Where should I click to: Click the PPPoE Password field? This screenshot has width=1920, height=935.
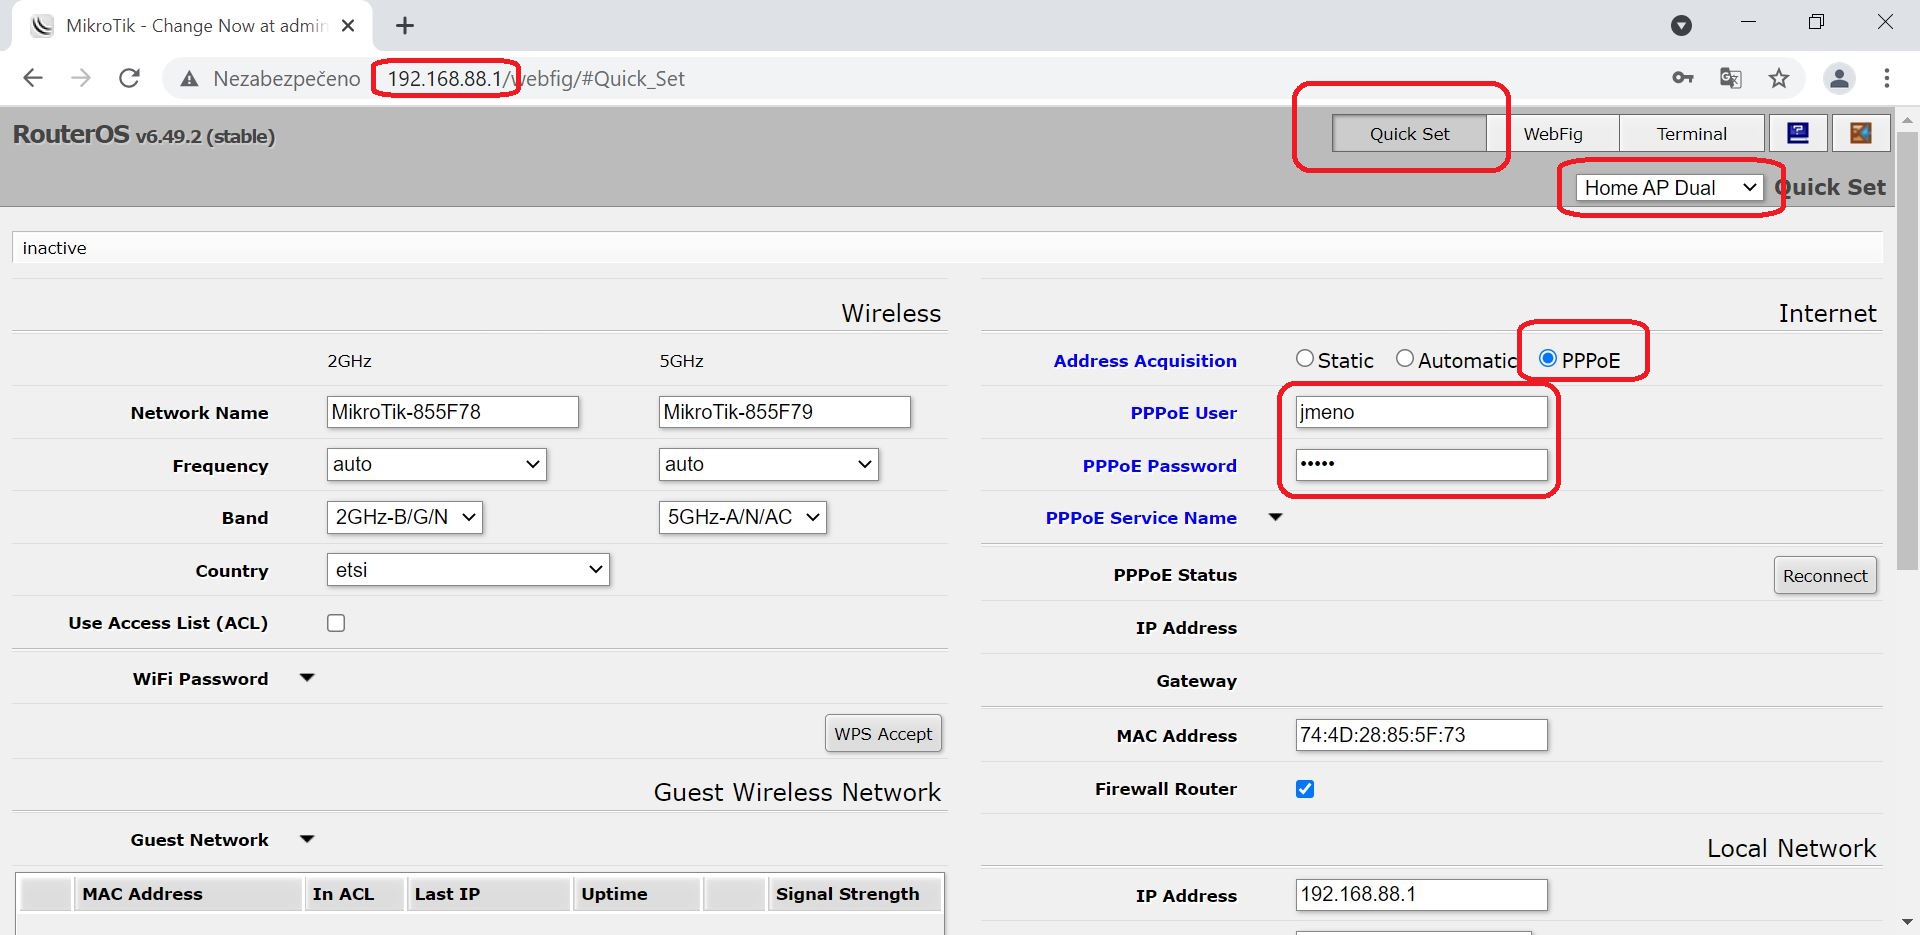click(x=1422, y=465)
